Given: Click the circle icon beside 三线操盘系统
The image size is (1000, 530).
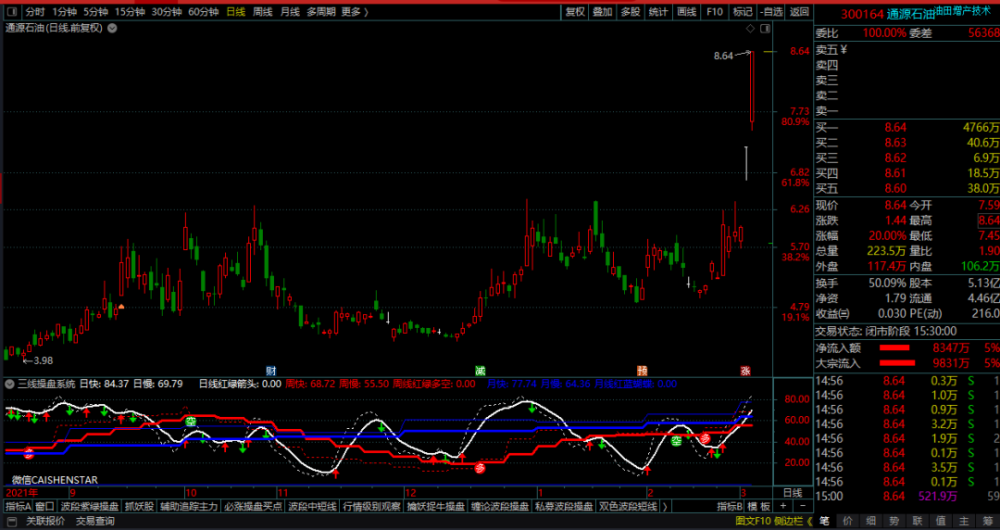Looking at the screenshot, I should 10,383.
